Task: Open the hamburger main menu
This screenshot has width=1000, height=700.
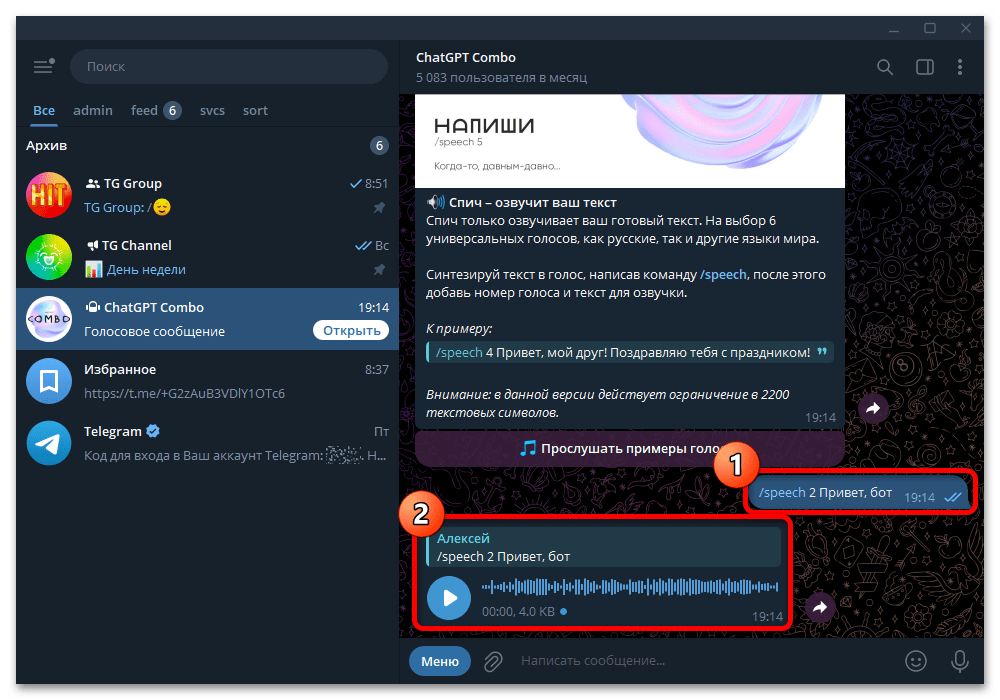Action: point(44,66)
